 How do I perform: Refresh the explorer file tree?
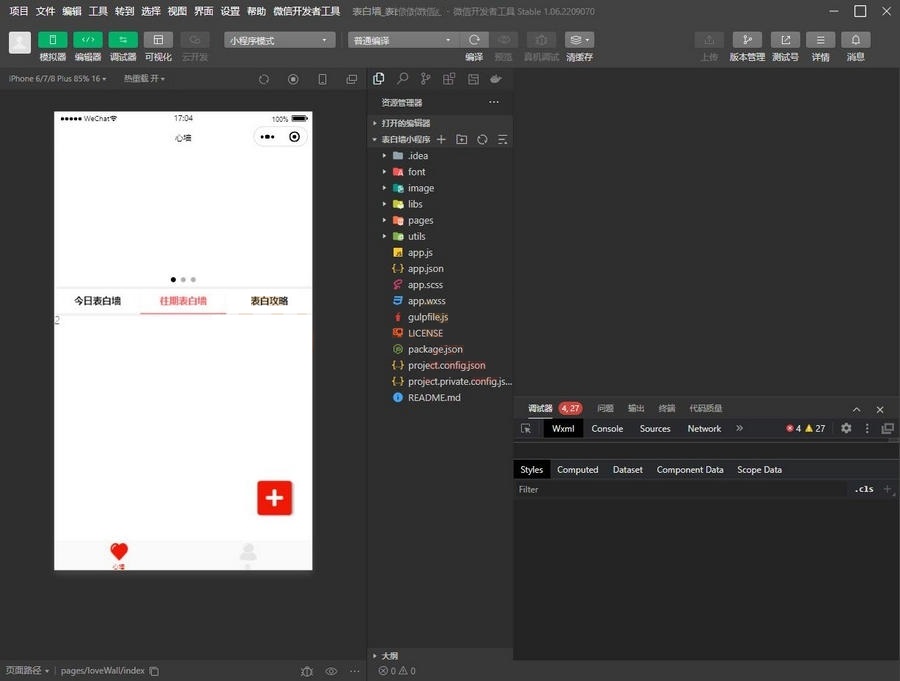482,139
